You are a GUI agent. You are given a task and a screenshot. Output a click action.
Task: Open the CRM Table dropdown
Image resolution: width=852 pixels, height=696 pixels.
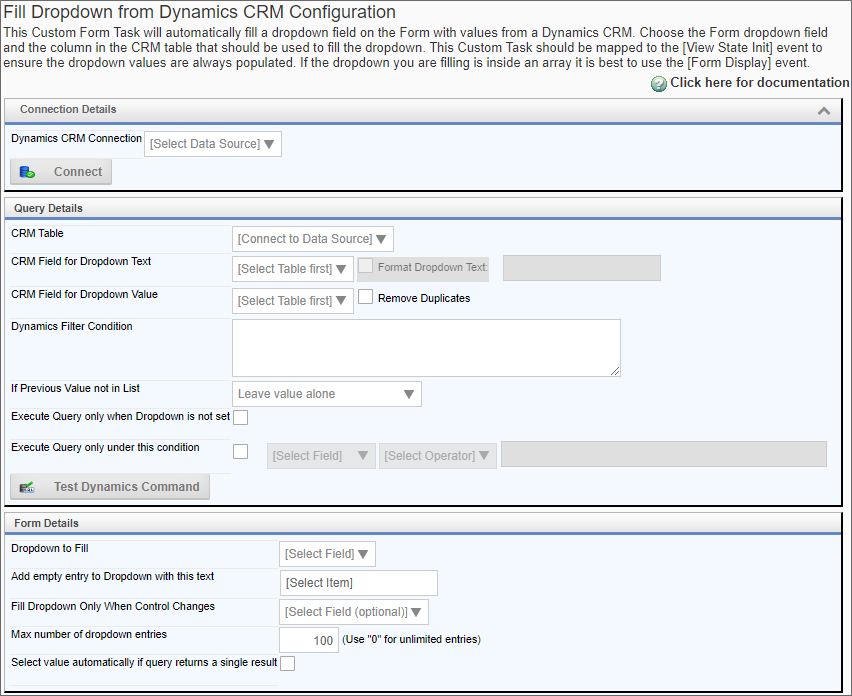312,239
